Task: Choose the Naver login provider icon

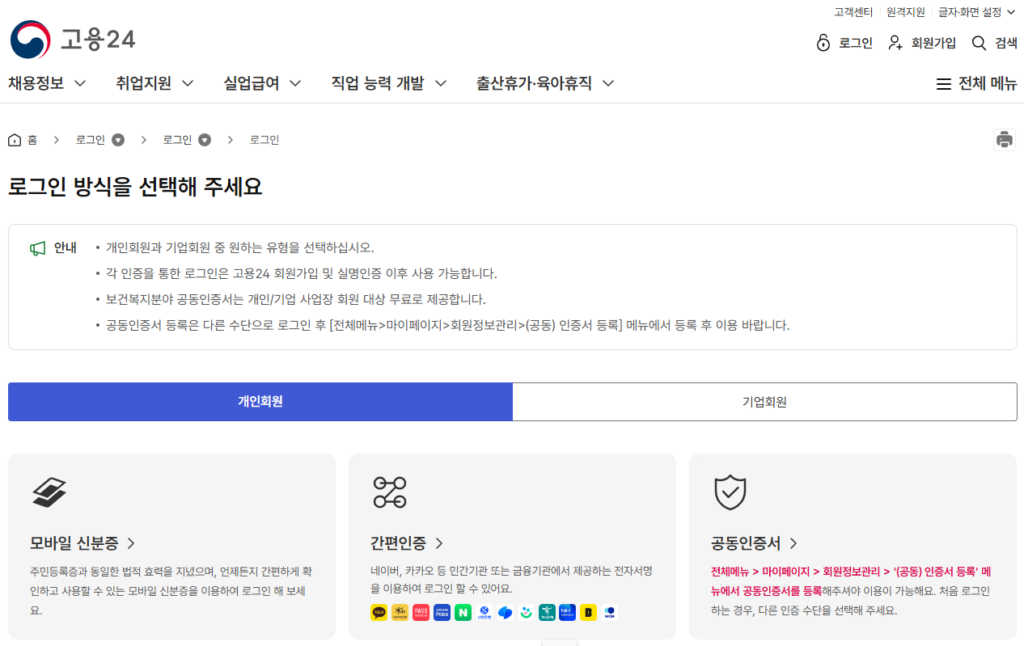Action: click(x=461, y=612)
